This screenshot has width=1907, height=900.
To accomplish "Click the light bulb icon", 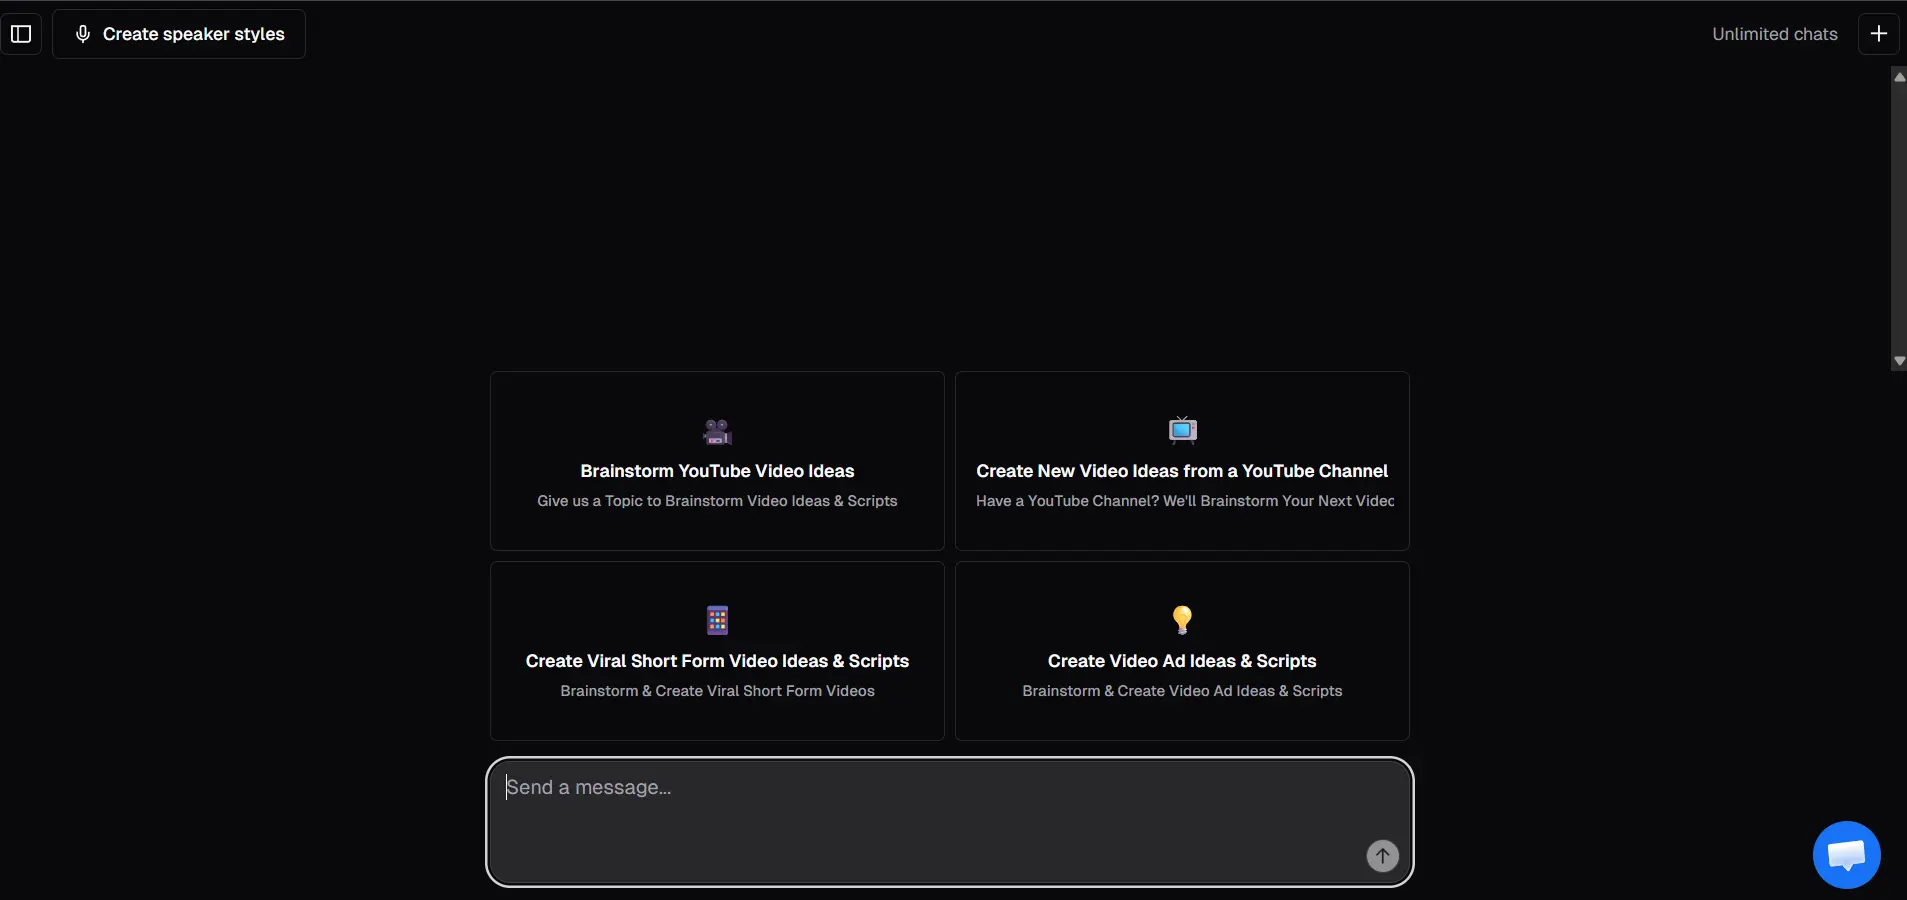I will pyautogui.click(x=1182, y=620).
